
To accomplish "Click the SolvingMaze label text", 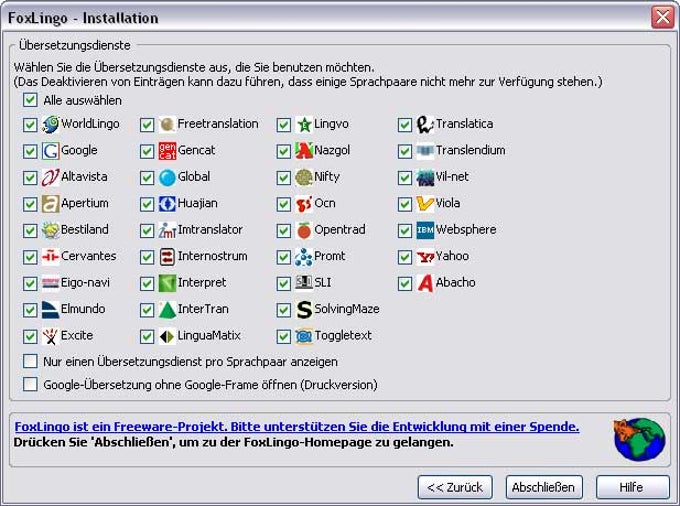I will (x=347, y=309).
